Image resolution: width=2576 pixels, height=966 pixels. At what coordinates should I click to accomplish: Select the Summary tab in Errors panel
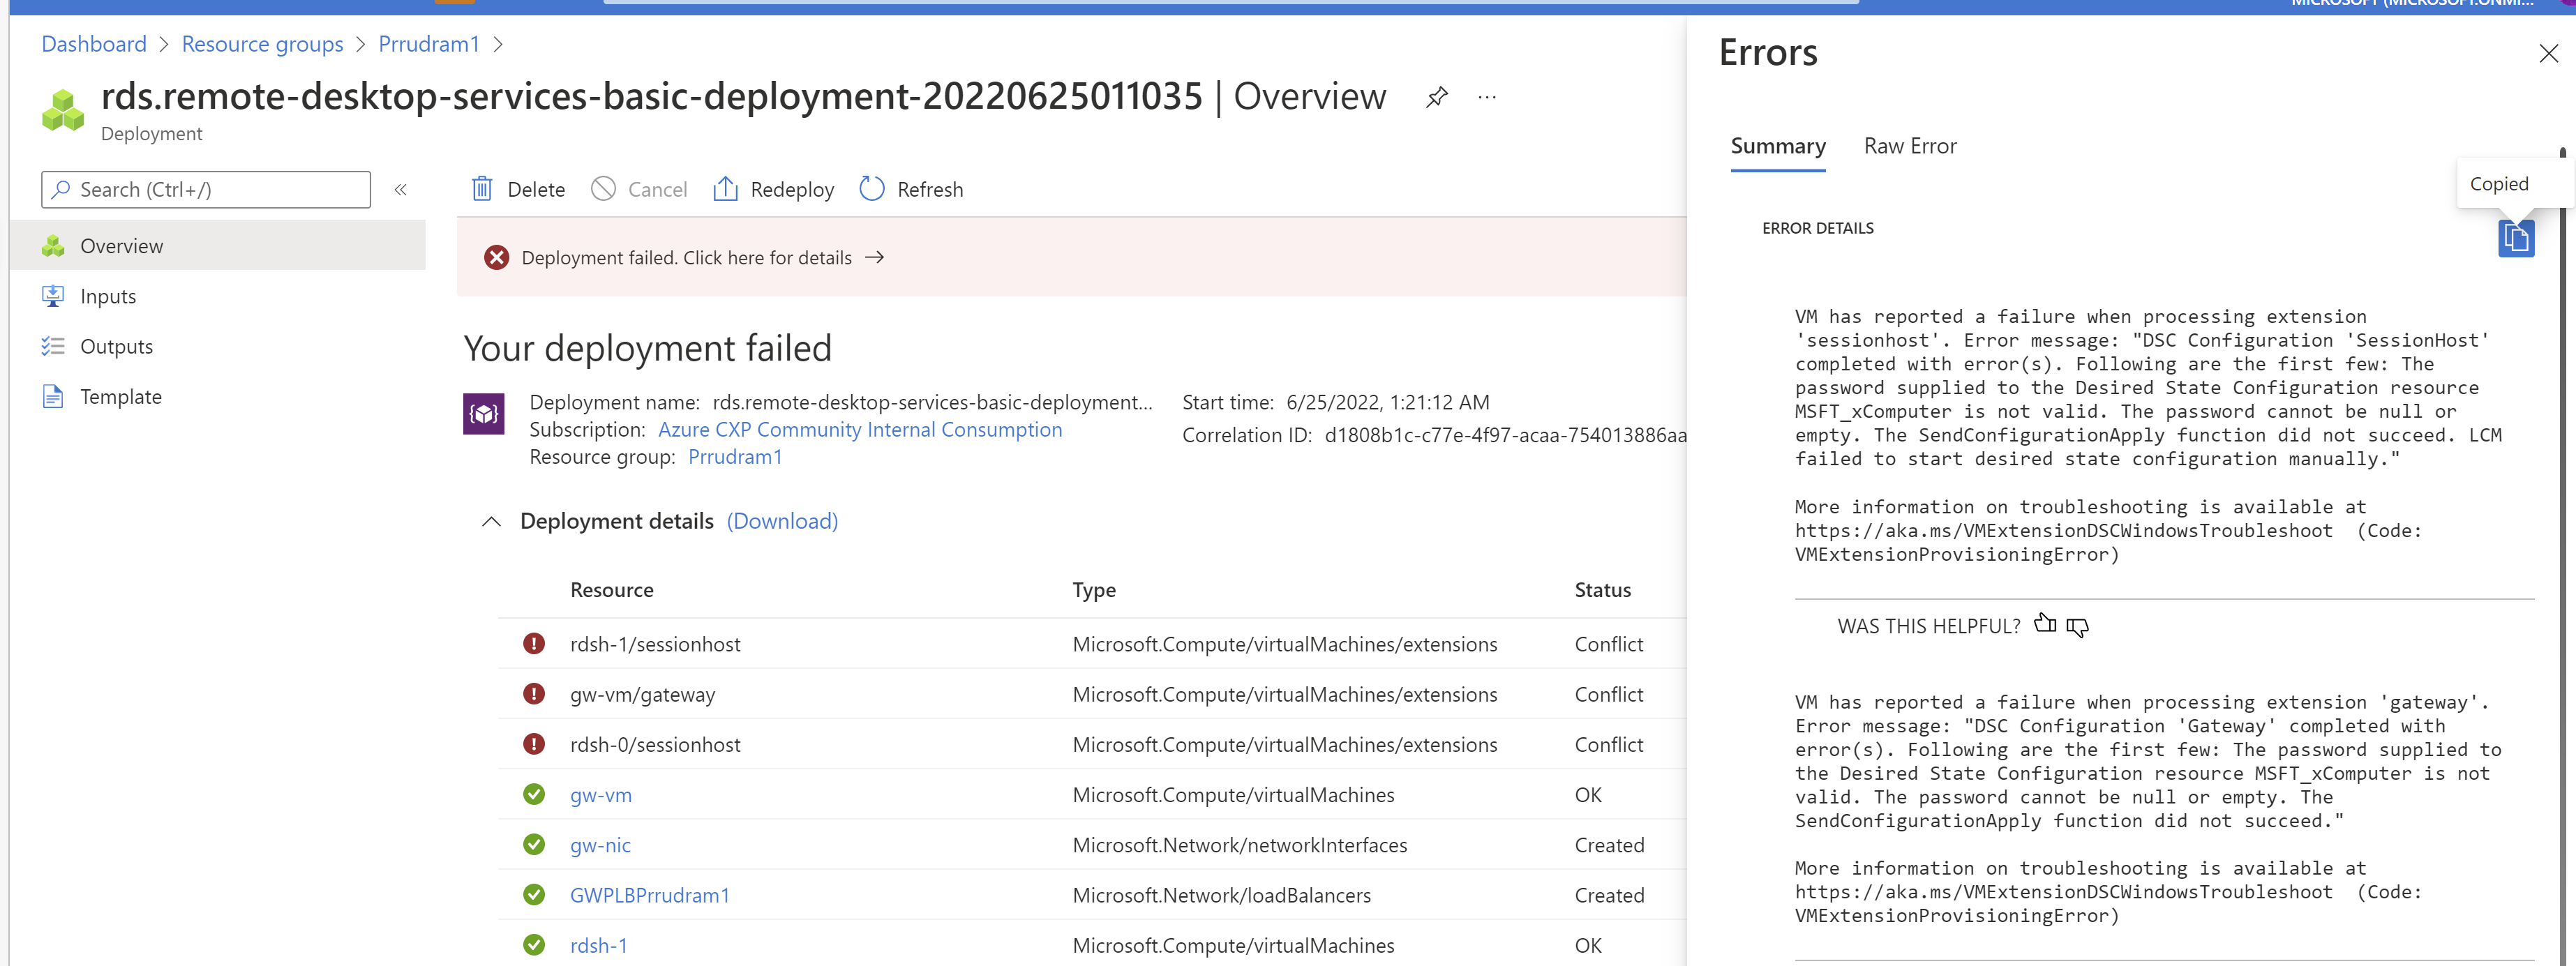click(x=1778, y=145)
